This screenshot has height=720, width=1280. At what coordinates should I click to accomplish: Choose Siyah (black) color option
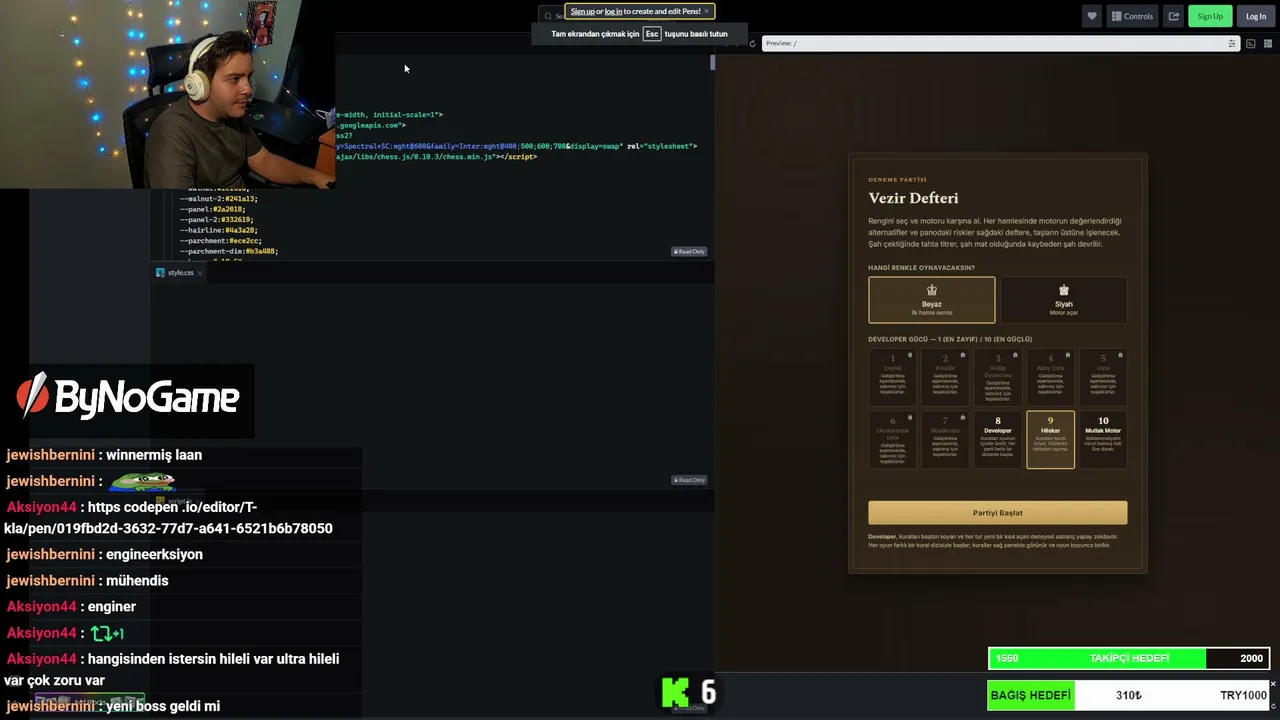point(1063,300)
